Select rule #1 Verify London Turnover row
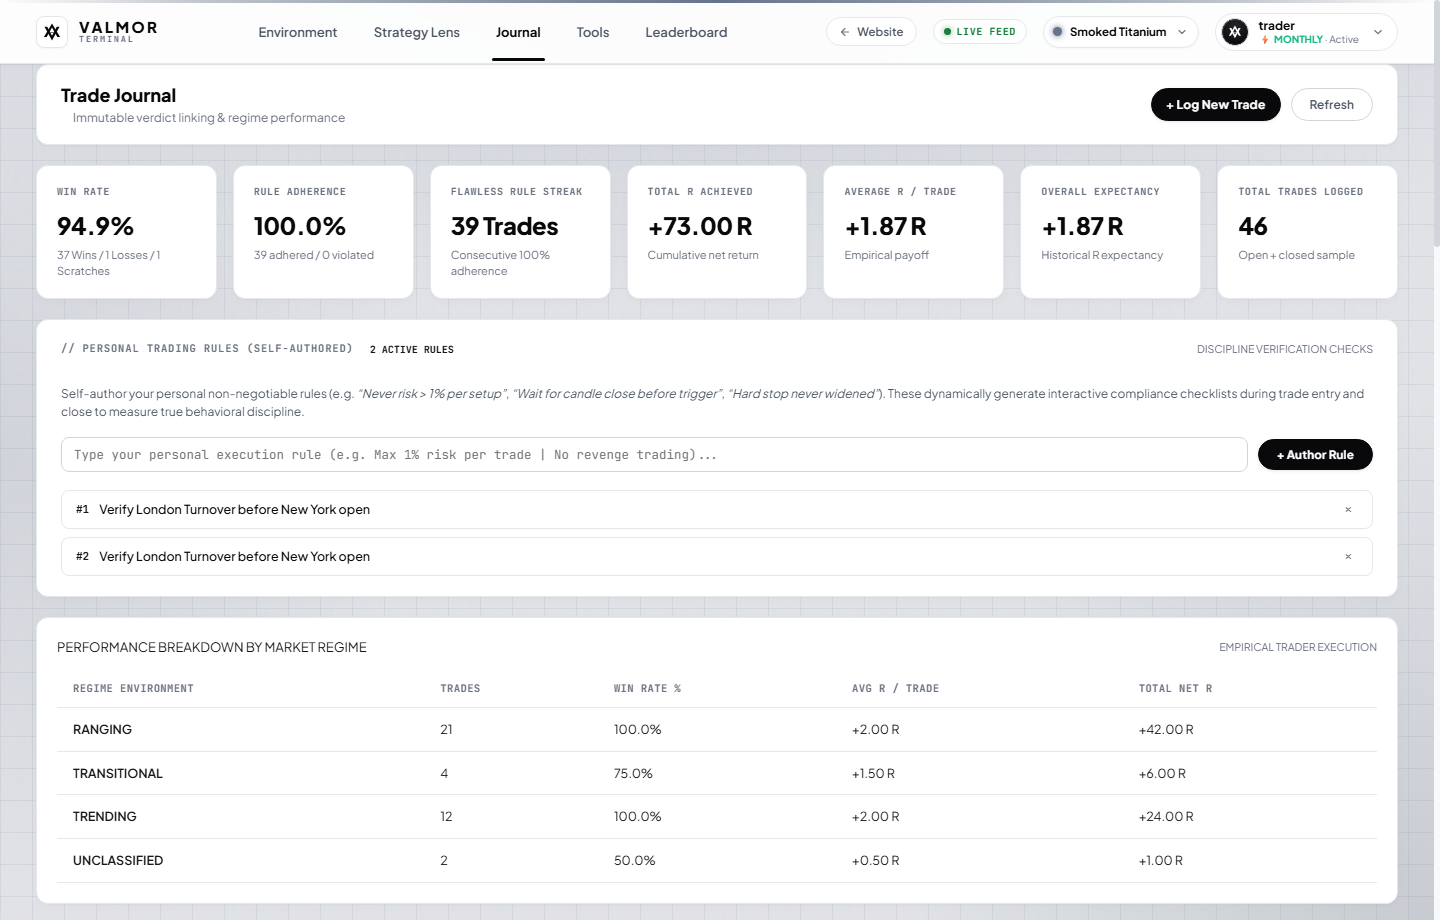Screen dimensions: 1440x920 pos(717,510)
